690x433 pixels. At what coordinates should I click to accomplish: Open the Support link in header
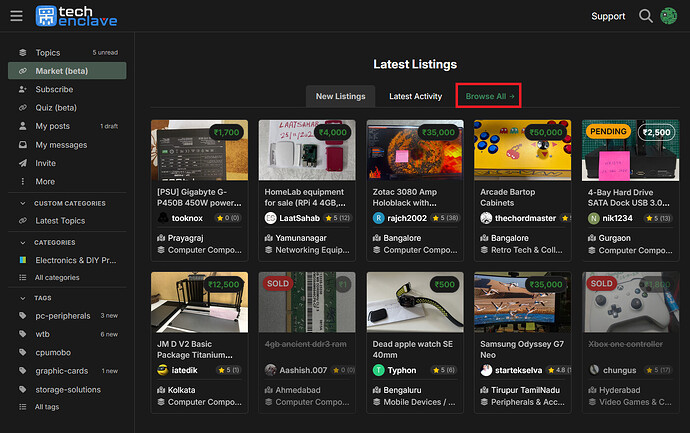tap(608, 16)
